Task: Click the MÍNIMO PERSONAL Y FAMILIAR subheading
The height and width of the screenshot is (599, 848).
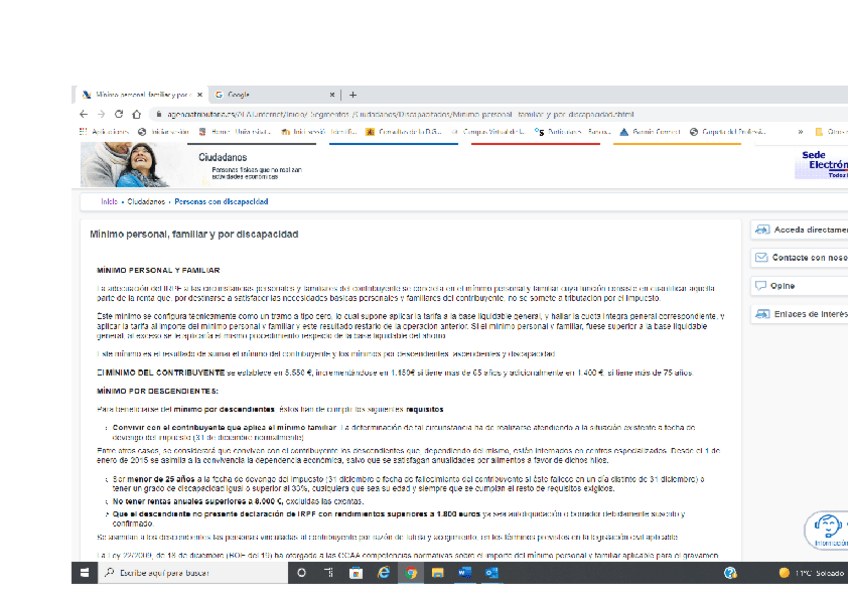Action: [x=158, y=270]
